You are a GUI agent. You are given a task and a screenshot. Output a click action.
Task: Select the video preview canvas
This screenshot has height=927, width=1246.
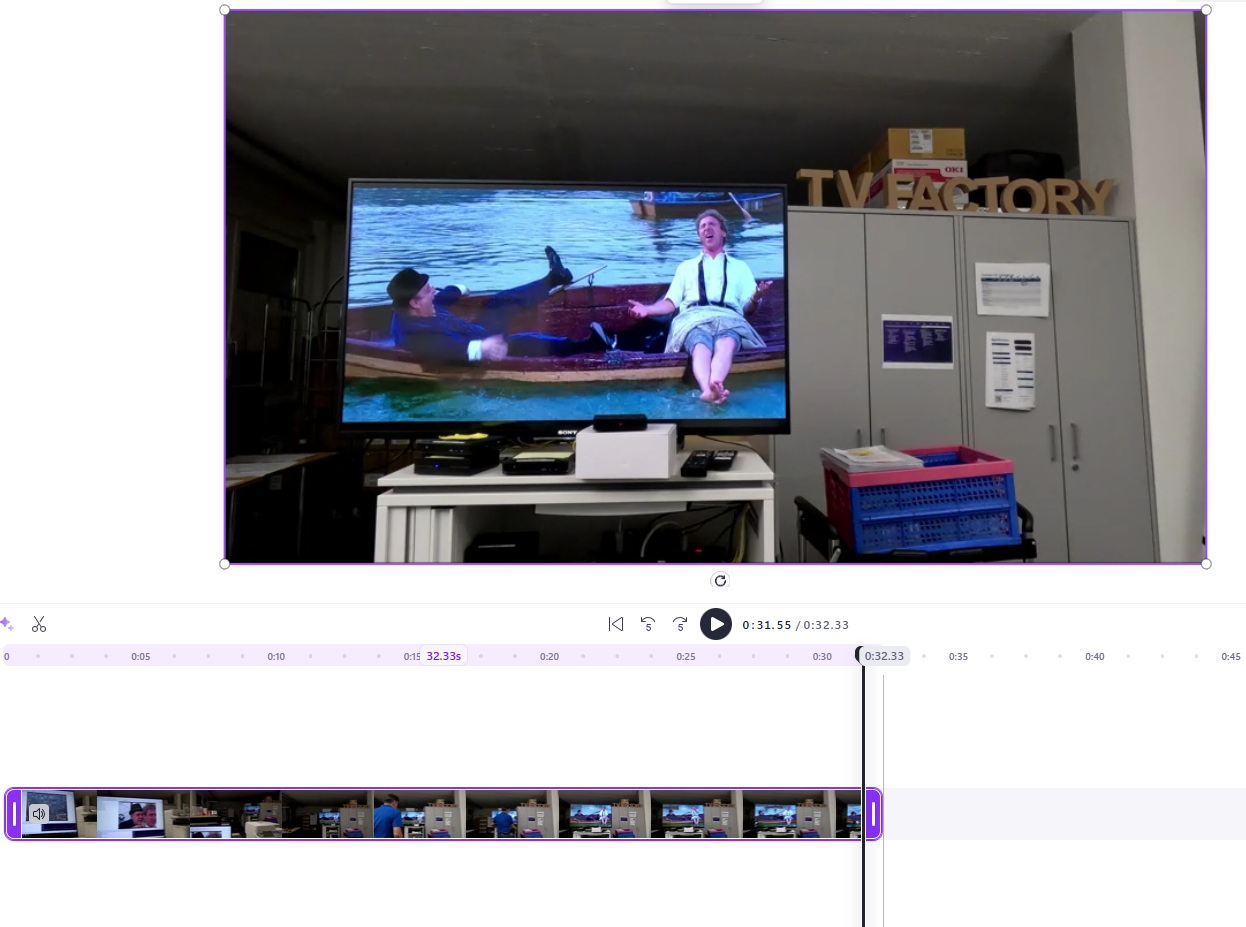pyautogui.click(x=715, y=287)
